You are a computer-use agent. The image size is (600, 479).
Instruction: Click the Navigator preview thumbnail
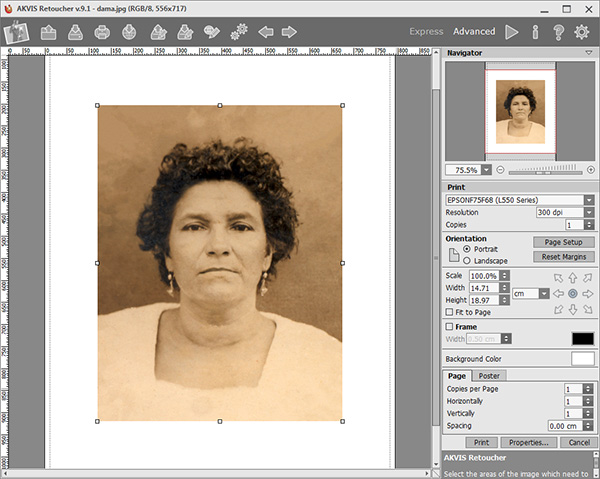(x=520, y=112)
